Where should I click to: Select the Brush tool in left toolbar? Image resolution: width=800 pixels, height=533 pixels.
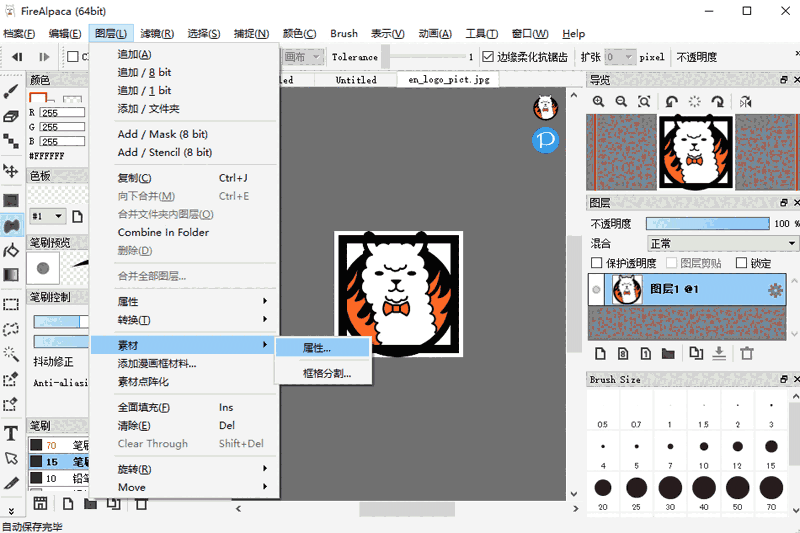coord(11,92)
